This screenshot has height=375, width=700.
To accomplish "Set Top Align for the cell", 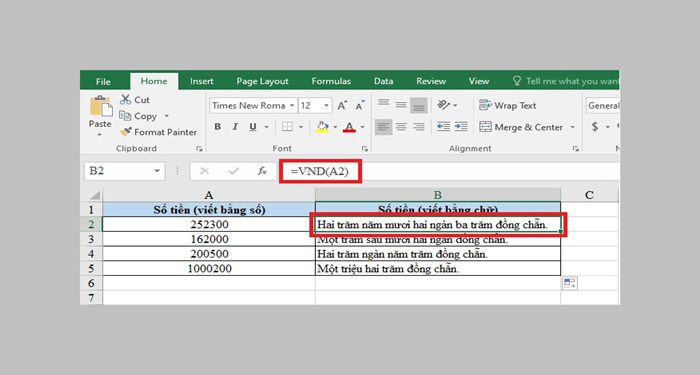I will (x=383, y=105).
